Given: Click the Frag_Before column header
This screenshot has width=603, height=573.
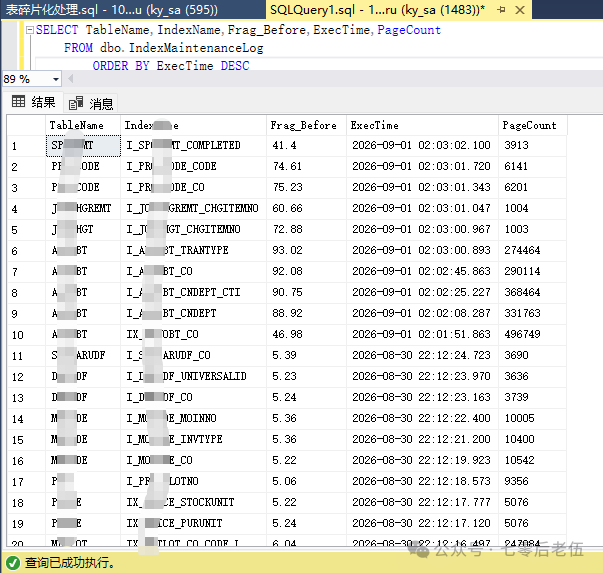Looking at the screenshot, I should tap(306, 125).
